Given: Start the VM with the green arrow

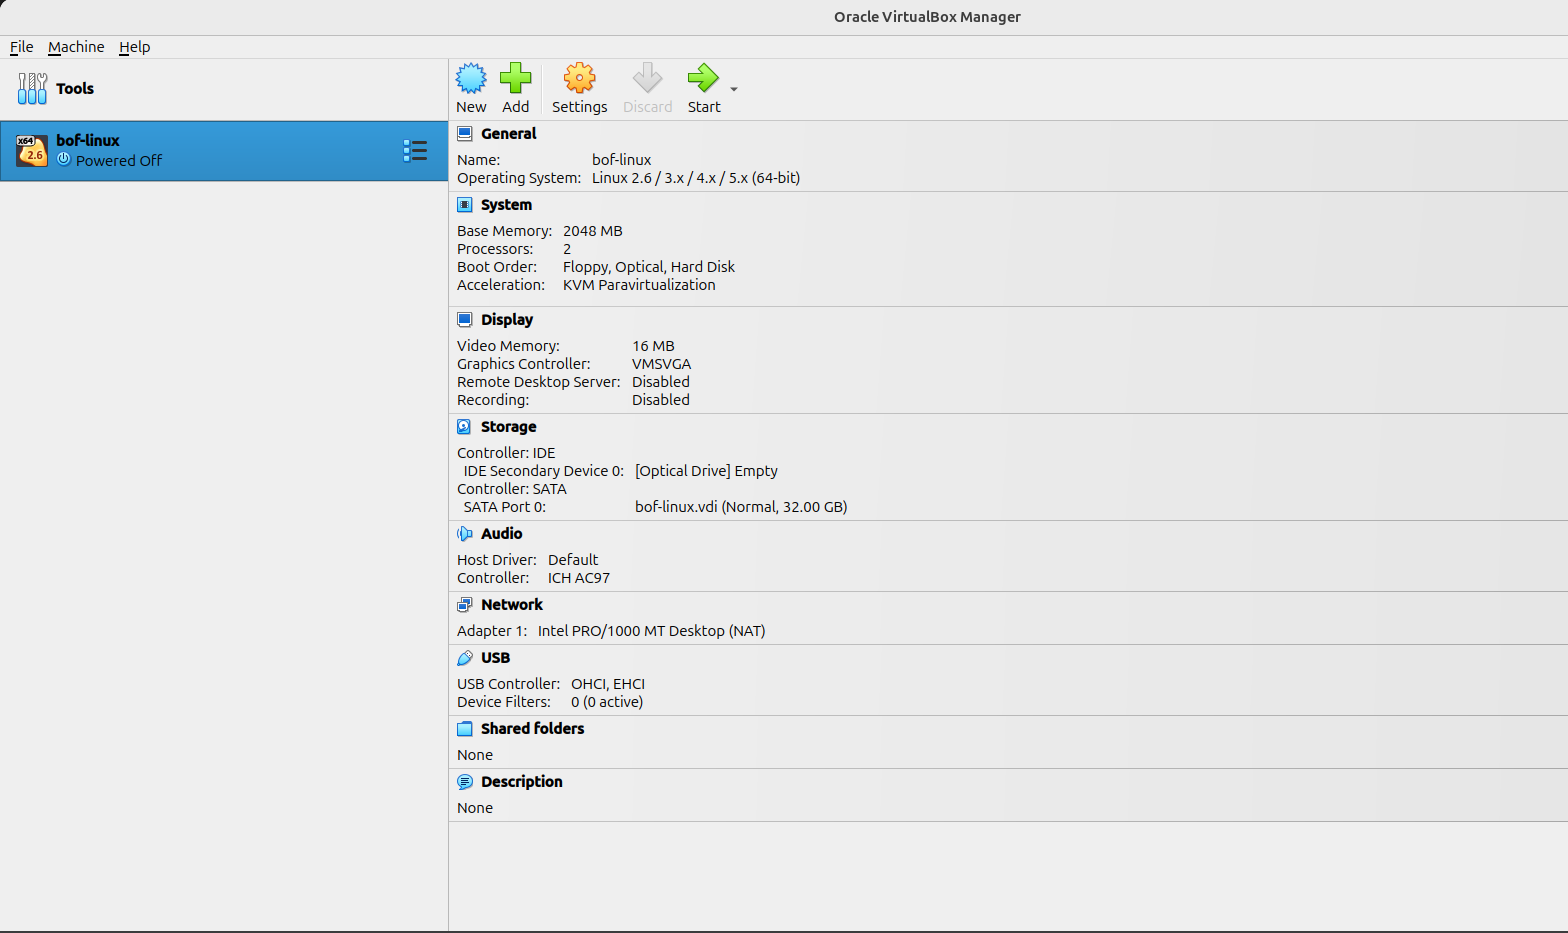Looking at the screenshot, I should [x=703, y=79].
